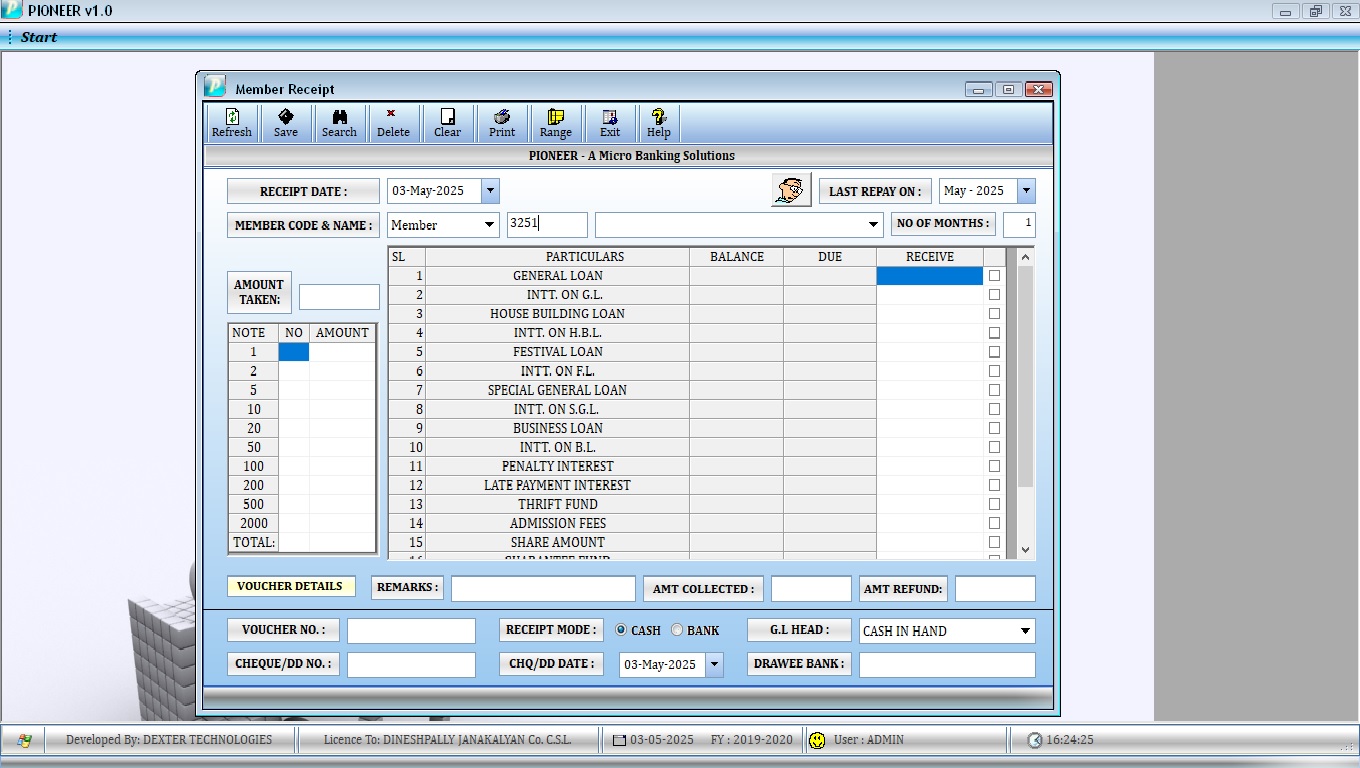Click the Range toolbar icon
The height and width of the screenshot is (768, 1360).
(x=556, y=123)
